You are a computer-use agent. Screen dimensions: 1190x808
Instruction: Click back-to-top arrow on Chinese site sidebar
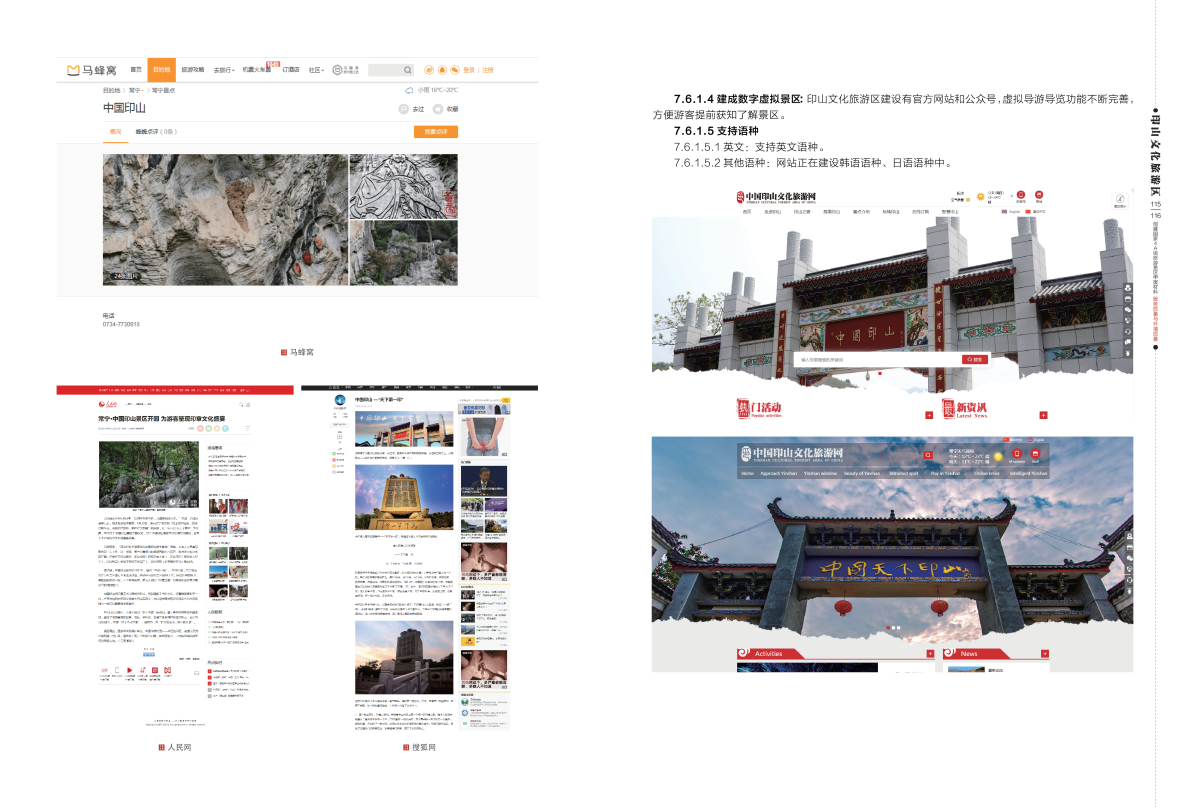point(1128,353)
